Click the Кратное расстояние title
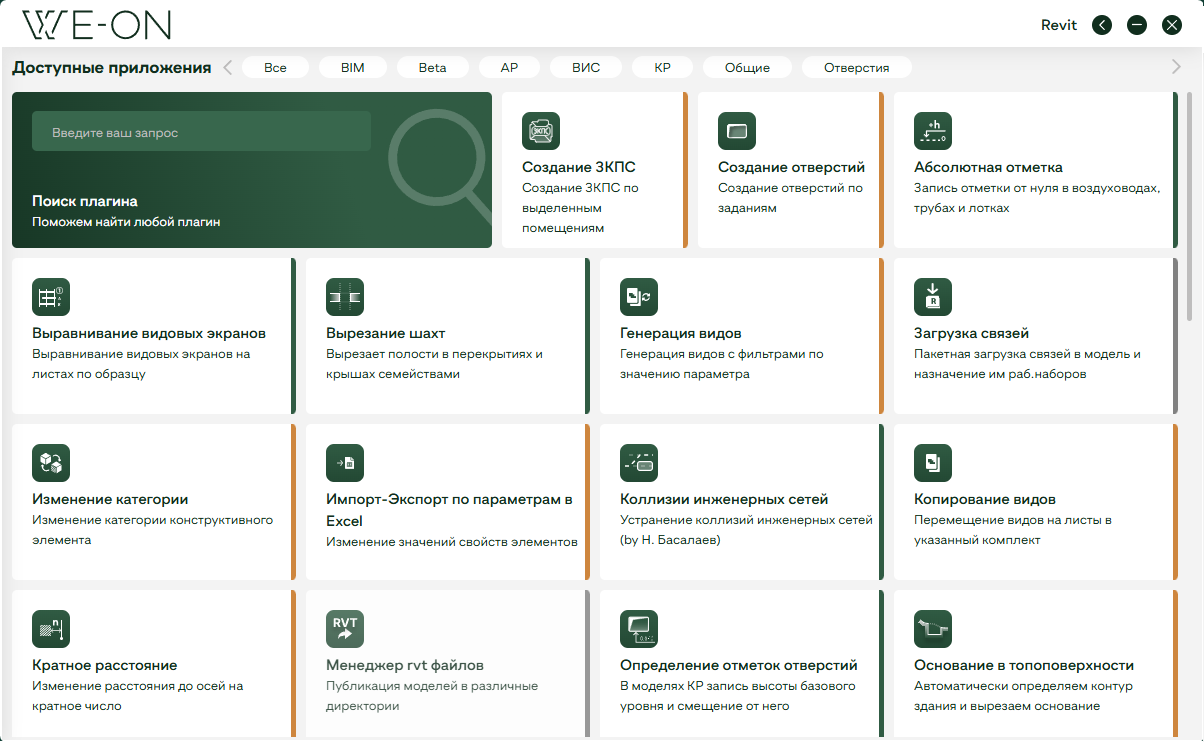The image size is (1204, 742). tap(105, 665)
